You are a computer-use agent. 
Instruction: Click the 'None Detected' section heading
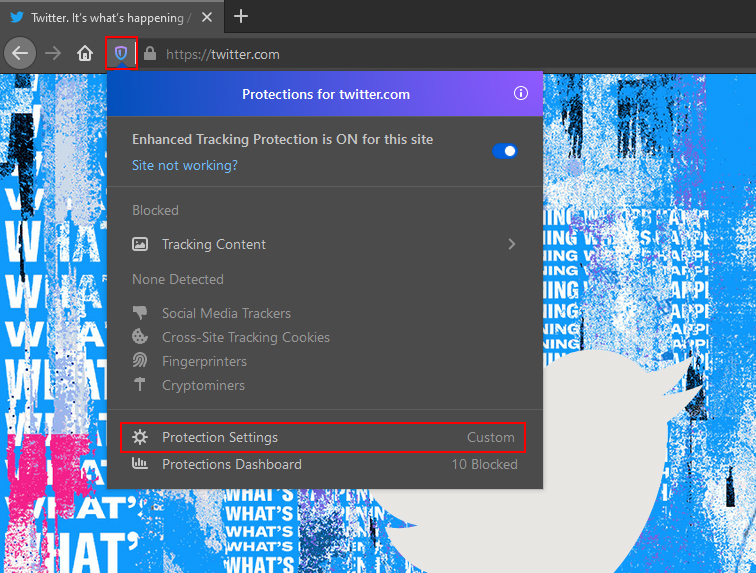point(178,279)
